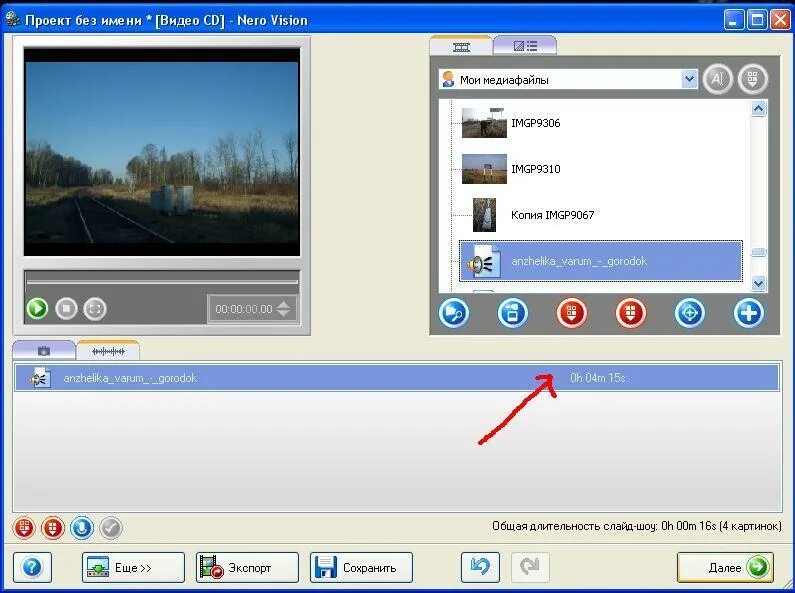This screenshot has height=593, width=795.
Task: Click the blue target crosshair icon
Action: click(x=690, y=313)
